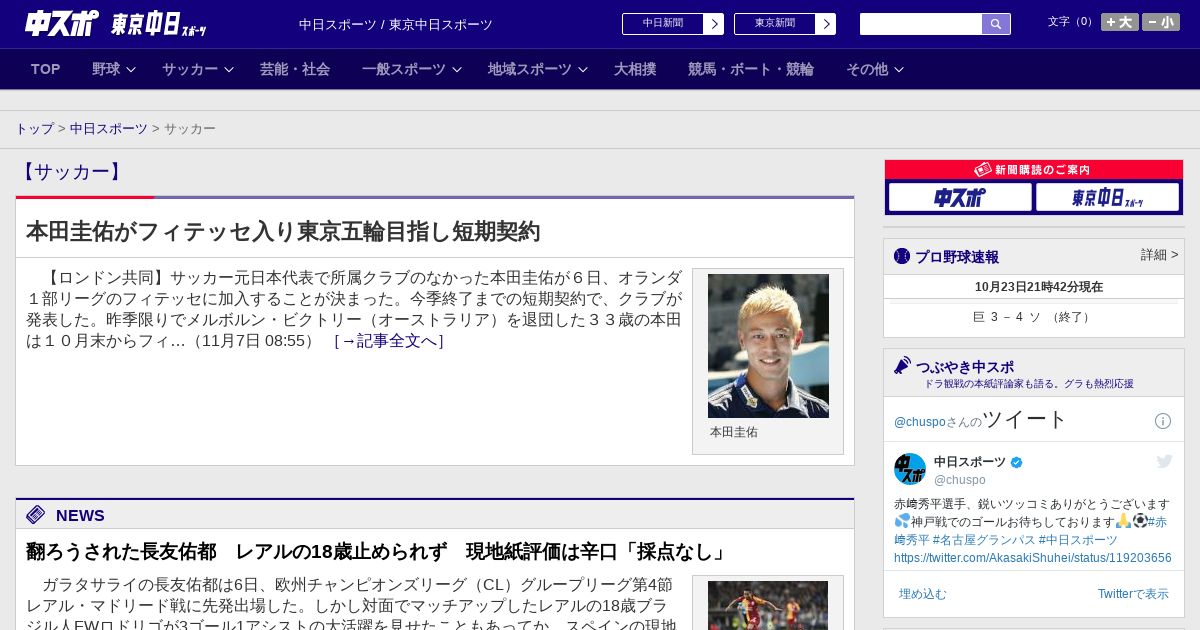The height and width of the screenshot is (630, 1200).
Task: Click arrow next to 東京新聞
Action: 826,24
